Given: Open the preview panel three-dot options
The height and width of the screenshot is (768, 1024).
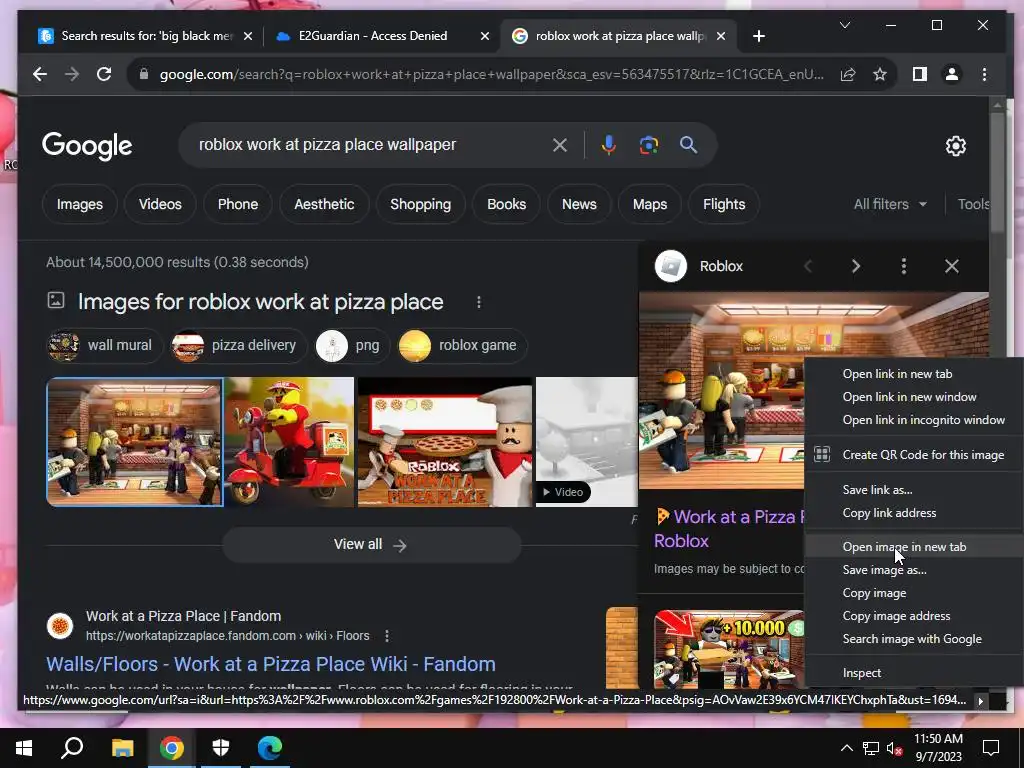Looking at the screenshot, I should pos(904,266).
